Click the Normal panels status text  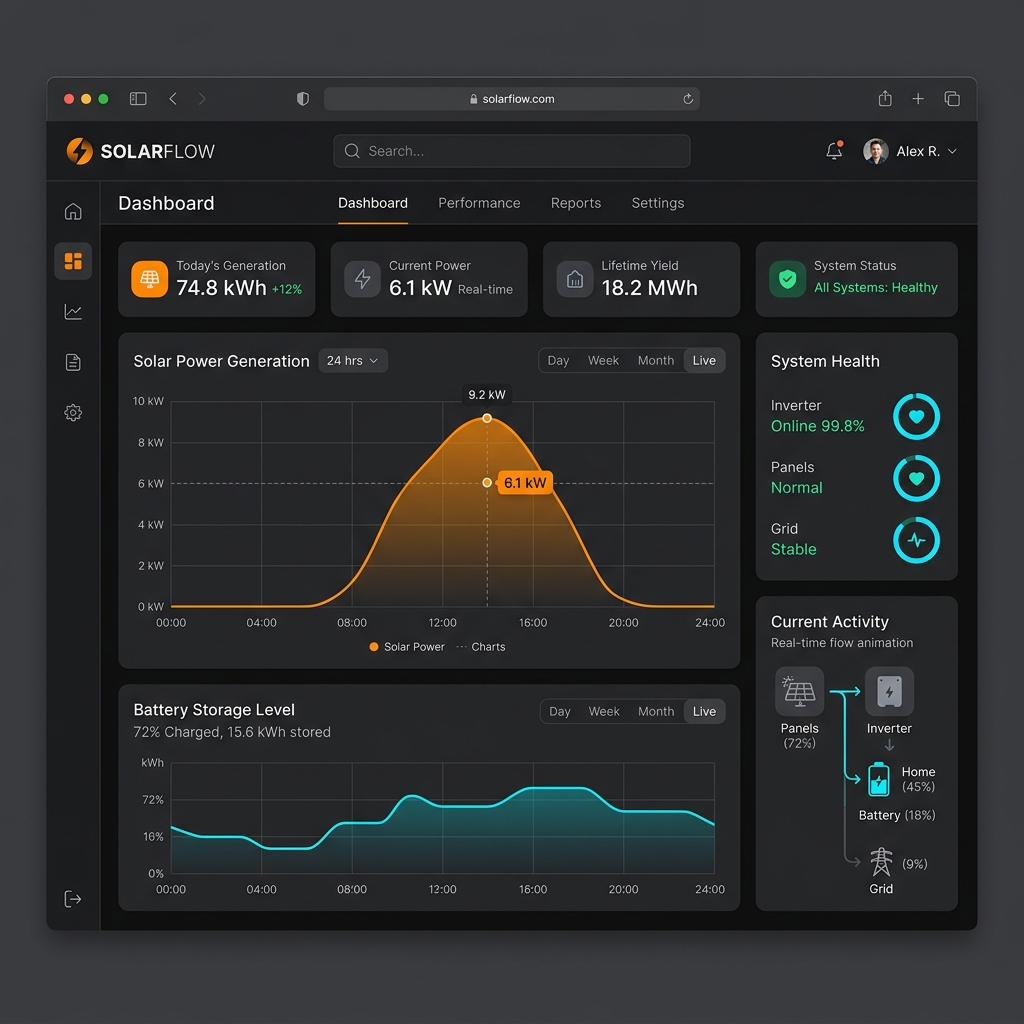(x=797, y=488)
